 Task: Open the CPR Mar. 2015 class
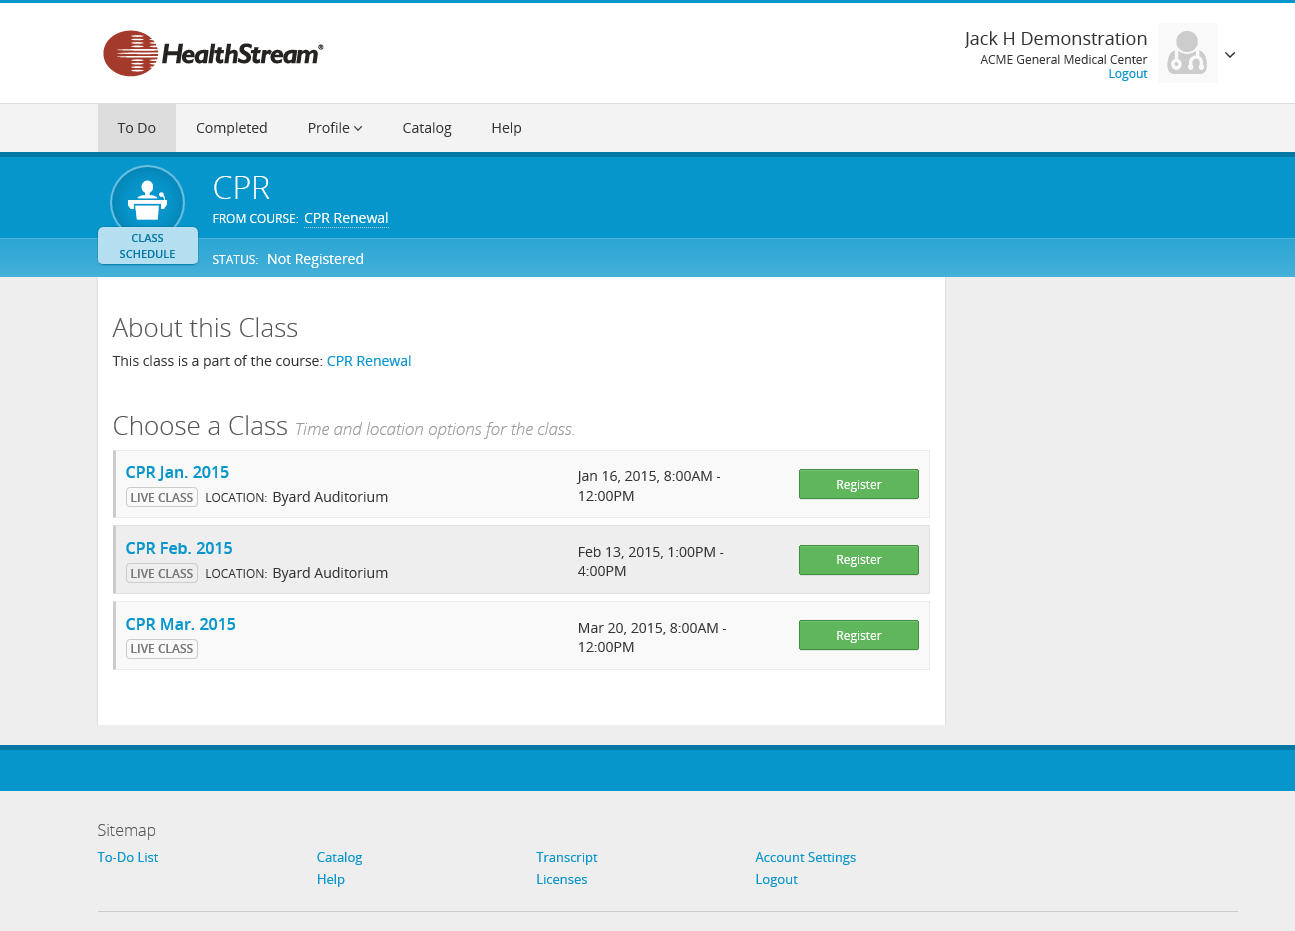181,624
